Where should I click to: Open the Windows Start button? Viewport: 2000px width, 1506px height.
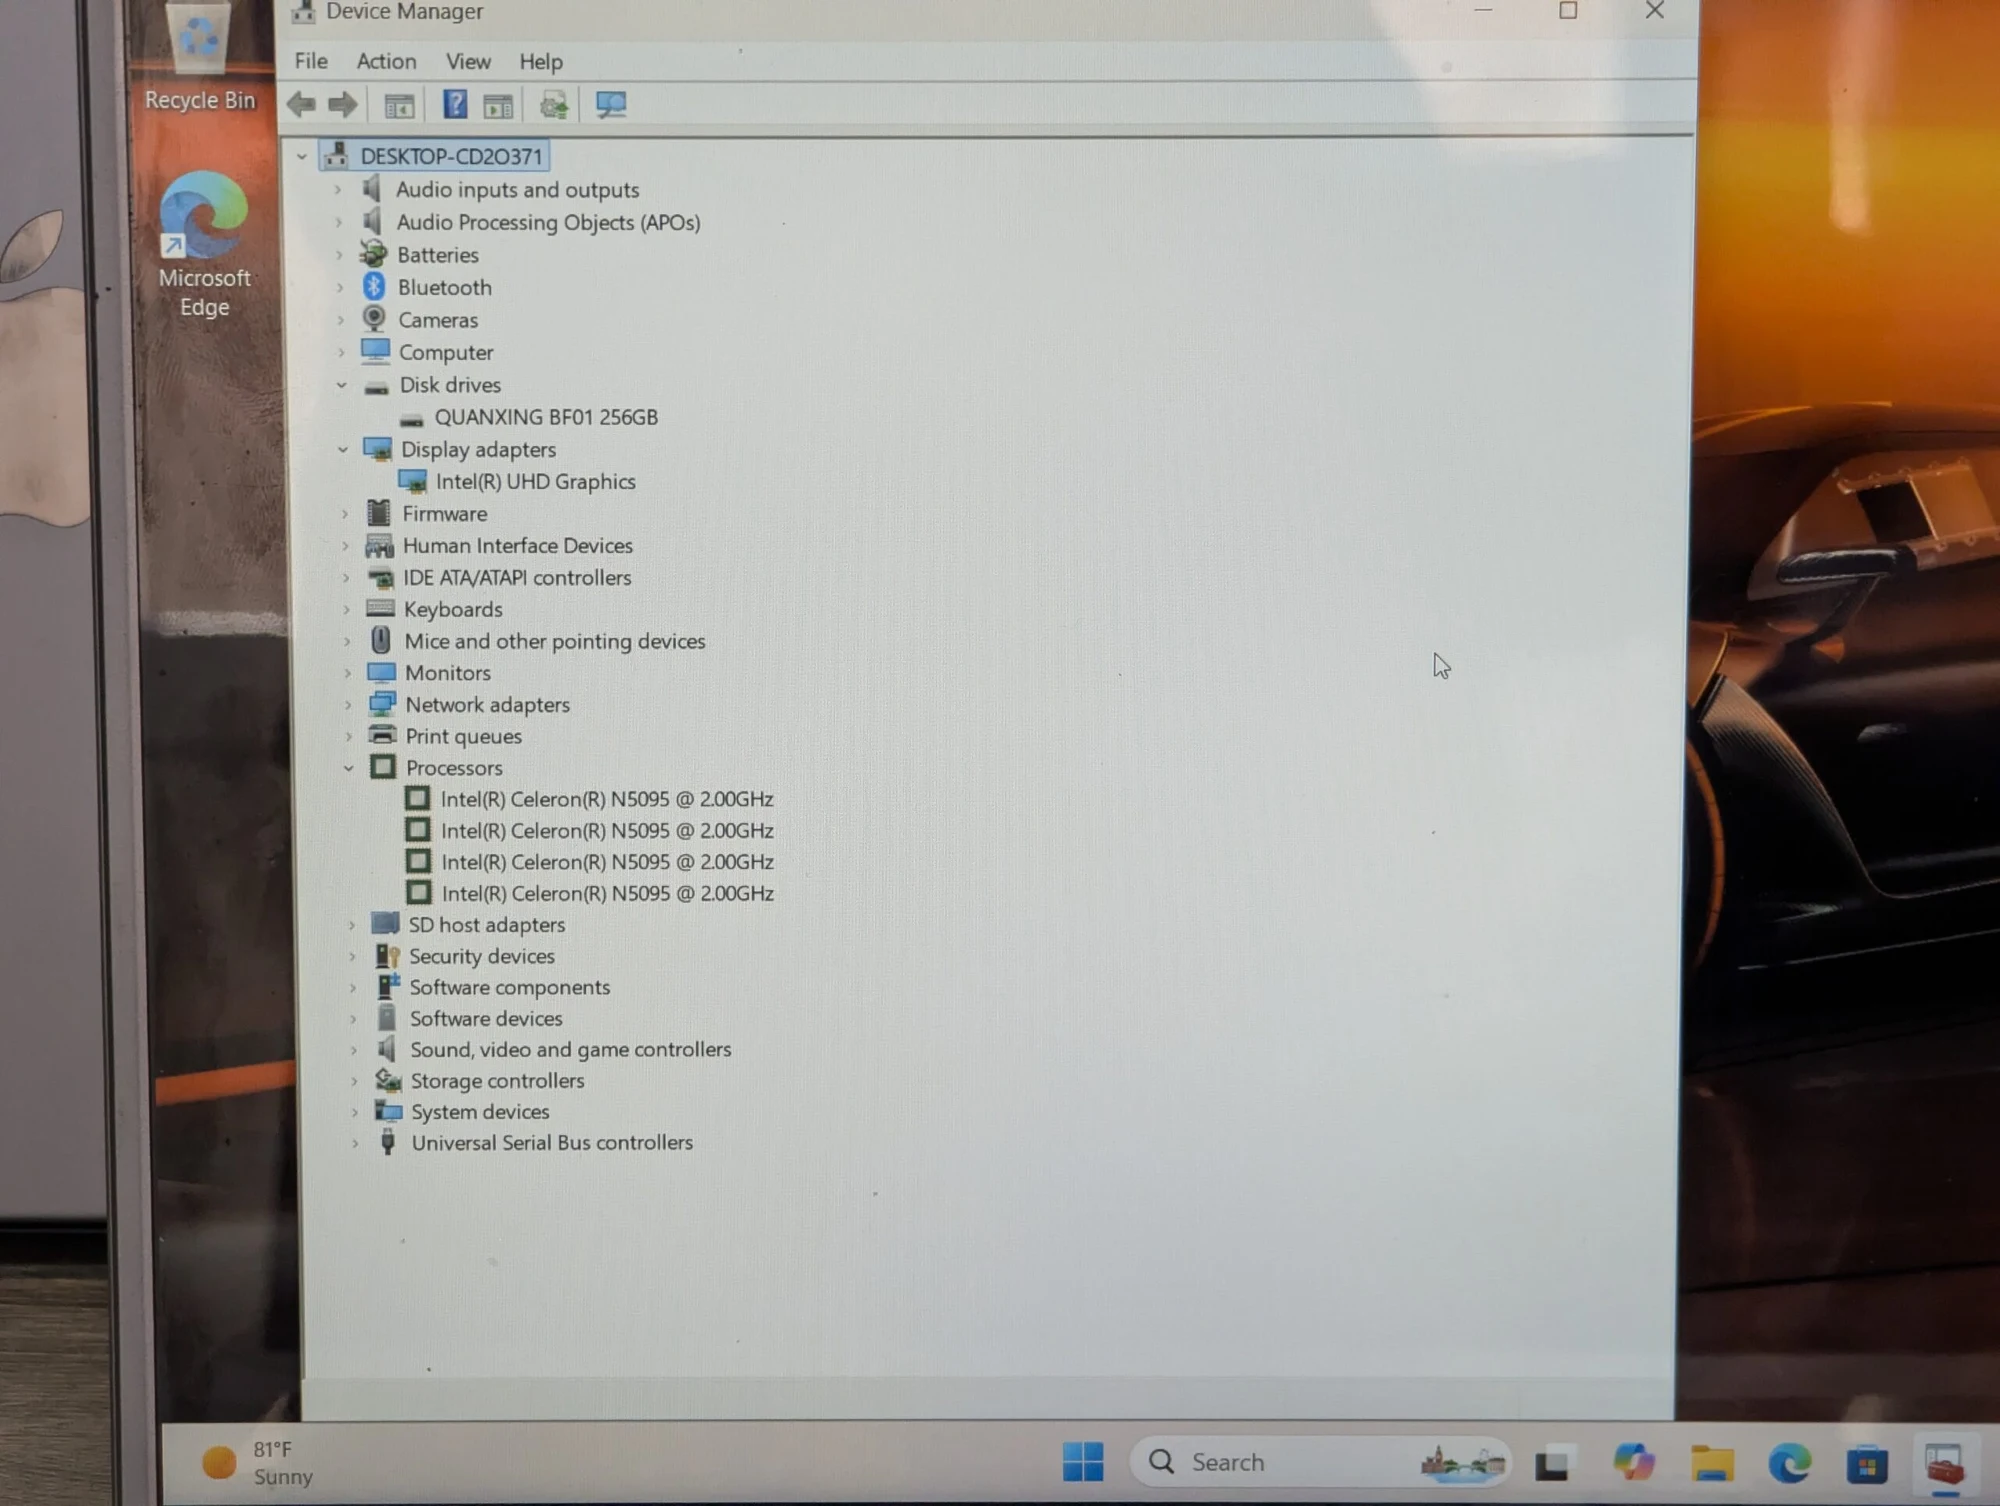[x=1082, y=1462]
